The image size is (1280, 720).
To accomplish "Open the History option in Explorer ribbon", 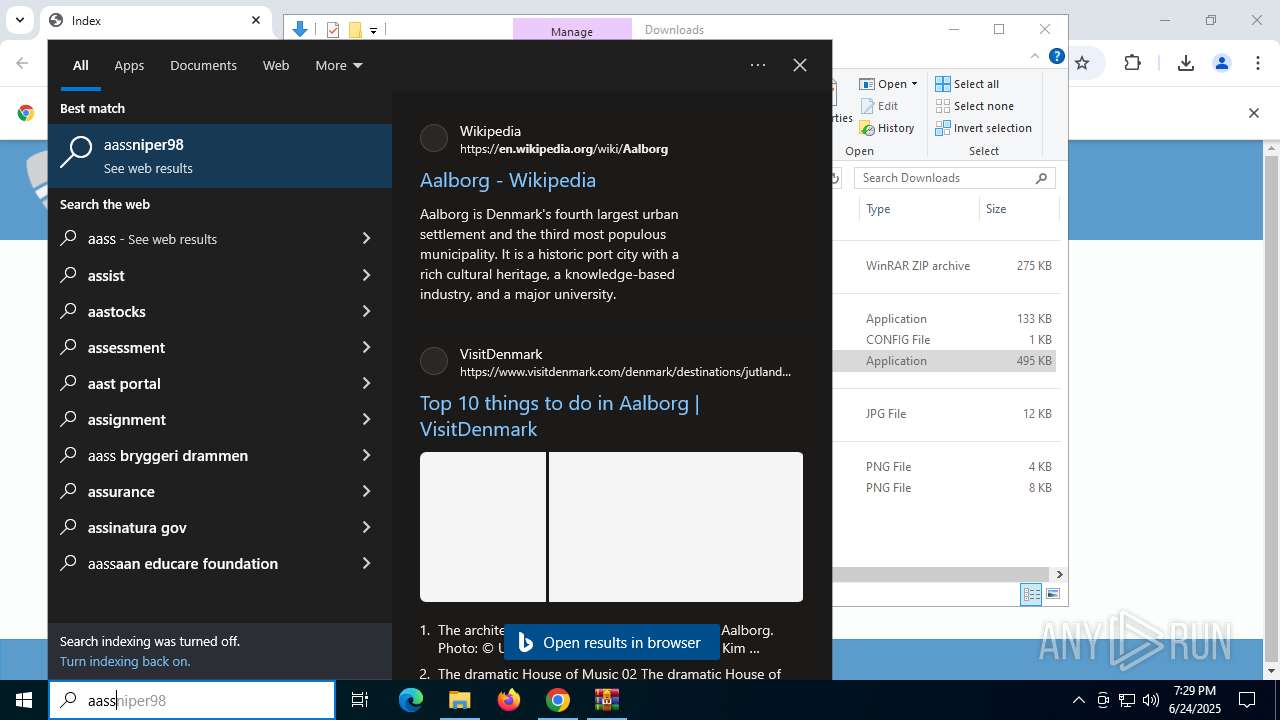I will click(887, 128).
